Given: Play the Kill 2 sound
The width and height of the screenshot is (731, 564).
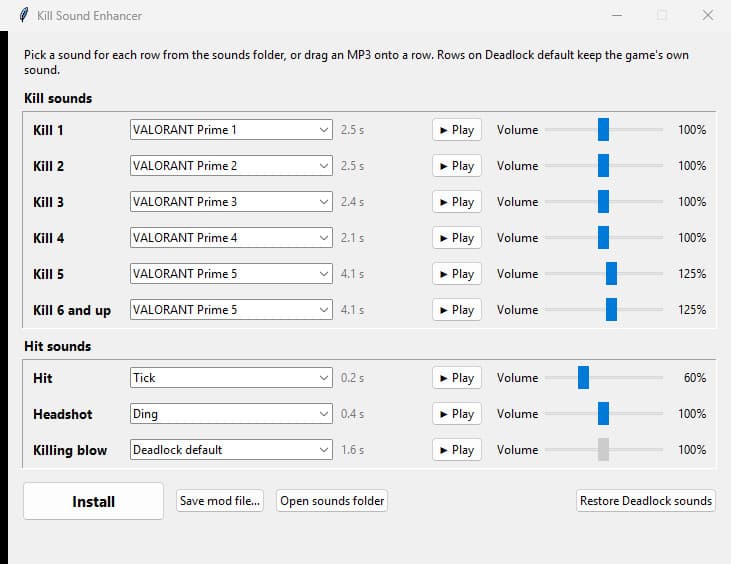Looking at the screenshot, I should tap(456, 166).
